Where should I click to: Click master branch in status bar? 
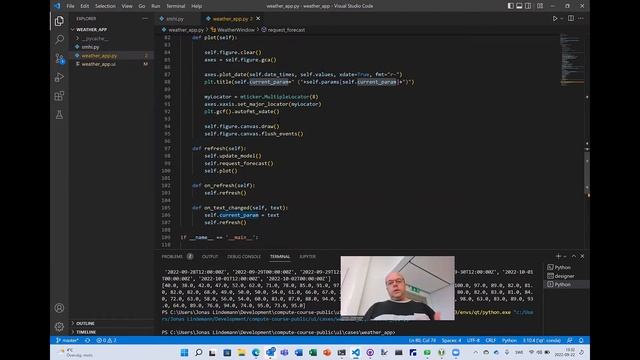[67, 340]
